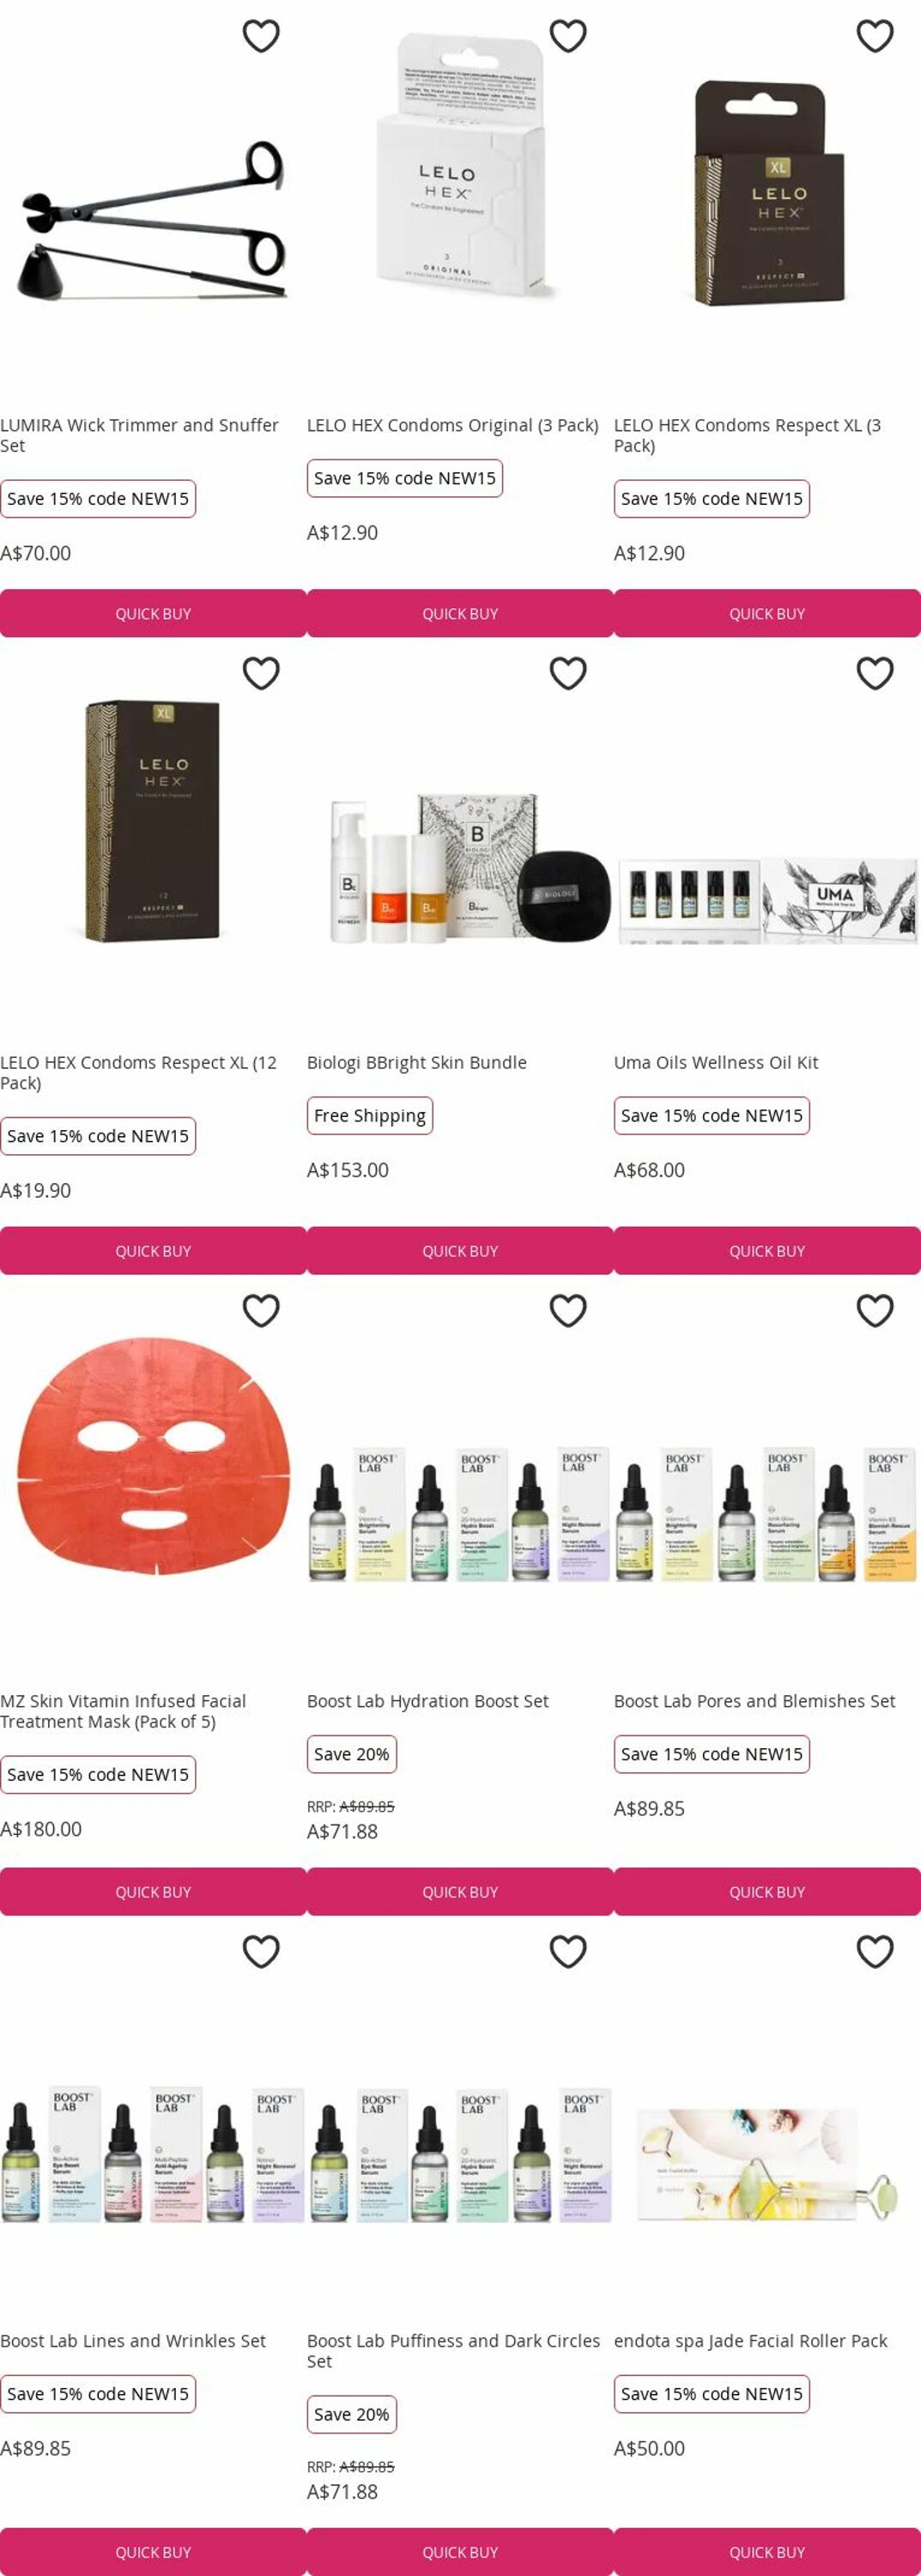Quick Buy the LUMIRA Wick Trimmer Set
Image resolution: width=921 pixels, height=2576 pixels.
(153, 613)
